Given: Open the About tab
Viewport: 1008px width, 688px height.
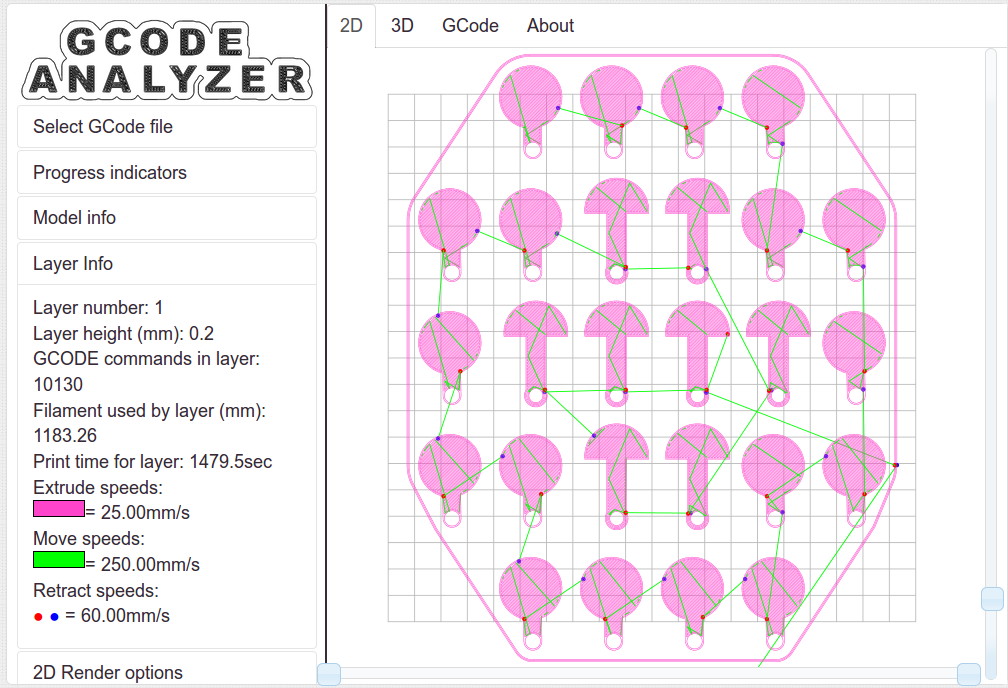Looking at the screenshot, I should pyautogui.click(x=550, y=26).
